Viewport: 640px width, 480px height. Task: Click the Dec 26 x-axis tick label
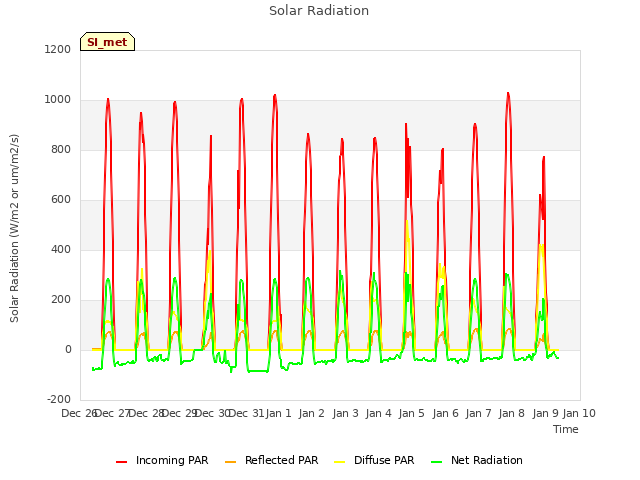pyautogui.click(x=80, y=413)
